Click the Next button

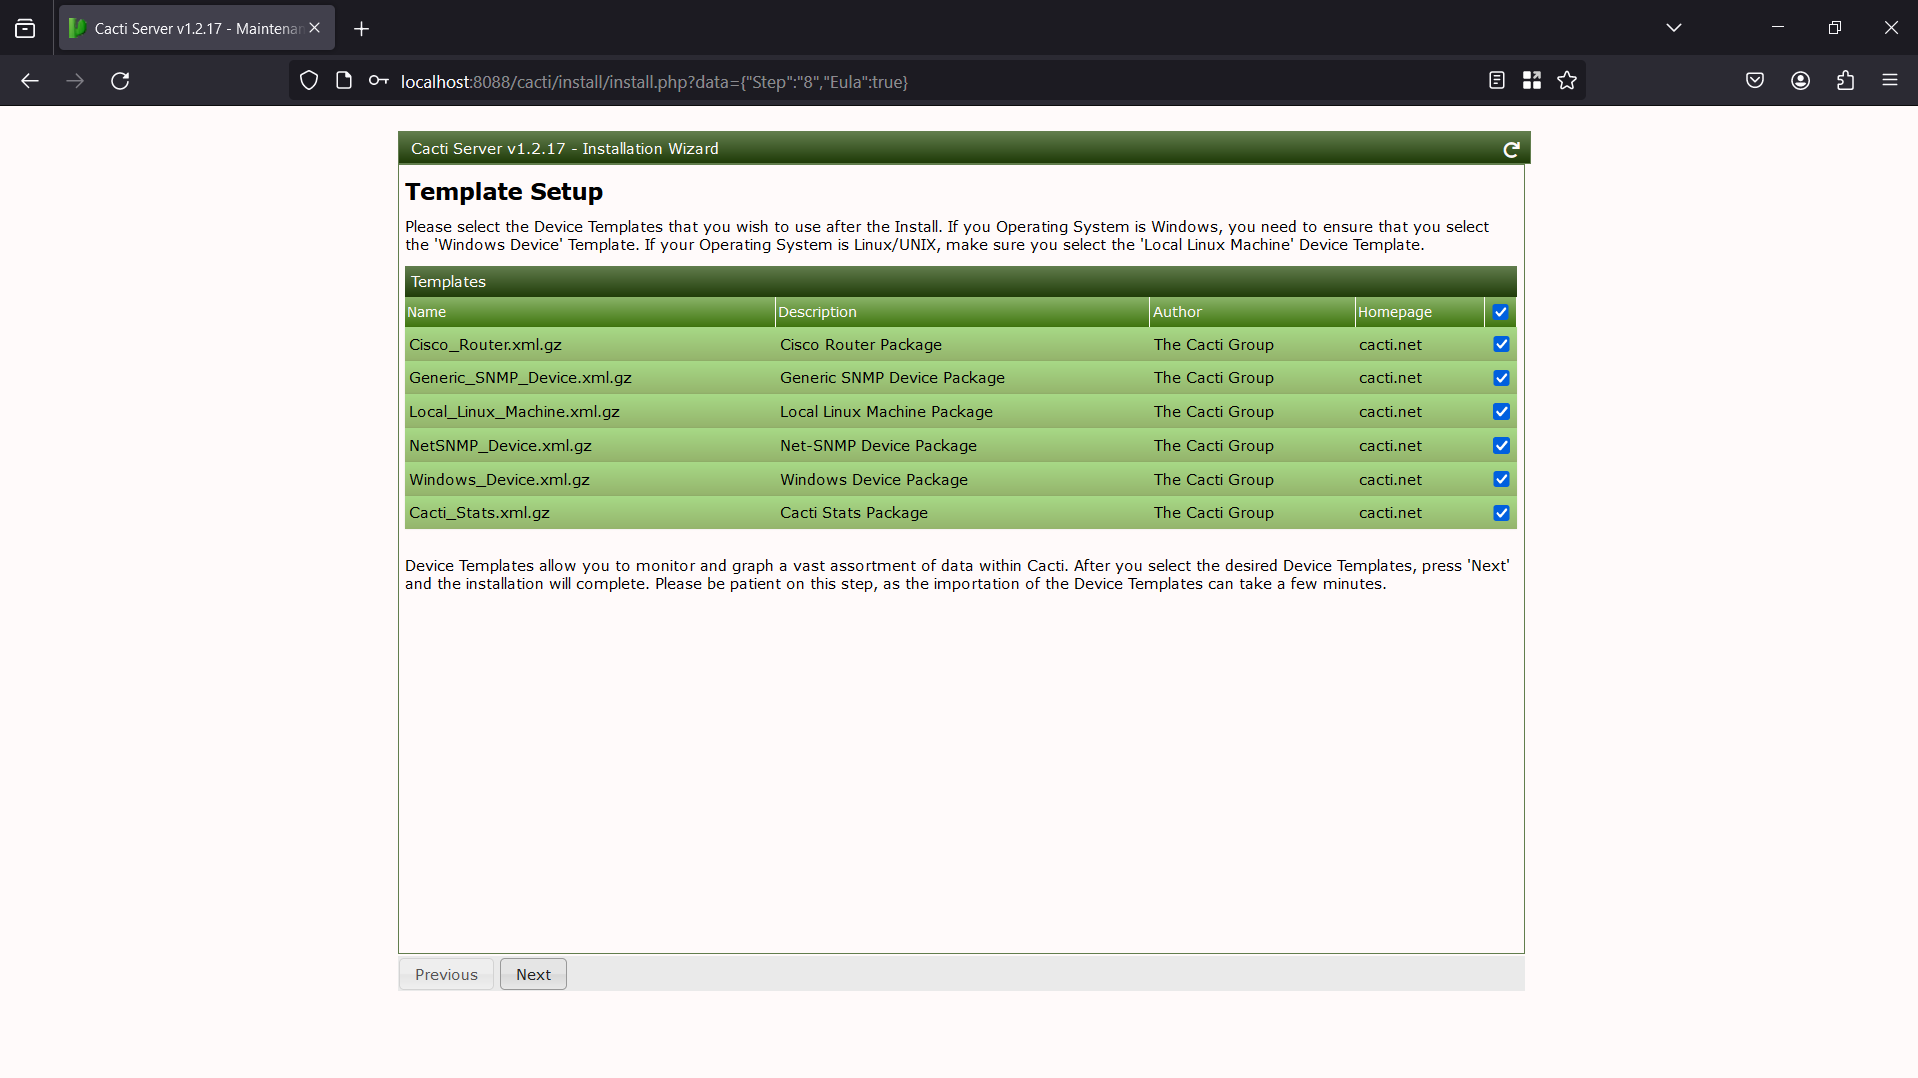tap(533, 975)
